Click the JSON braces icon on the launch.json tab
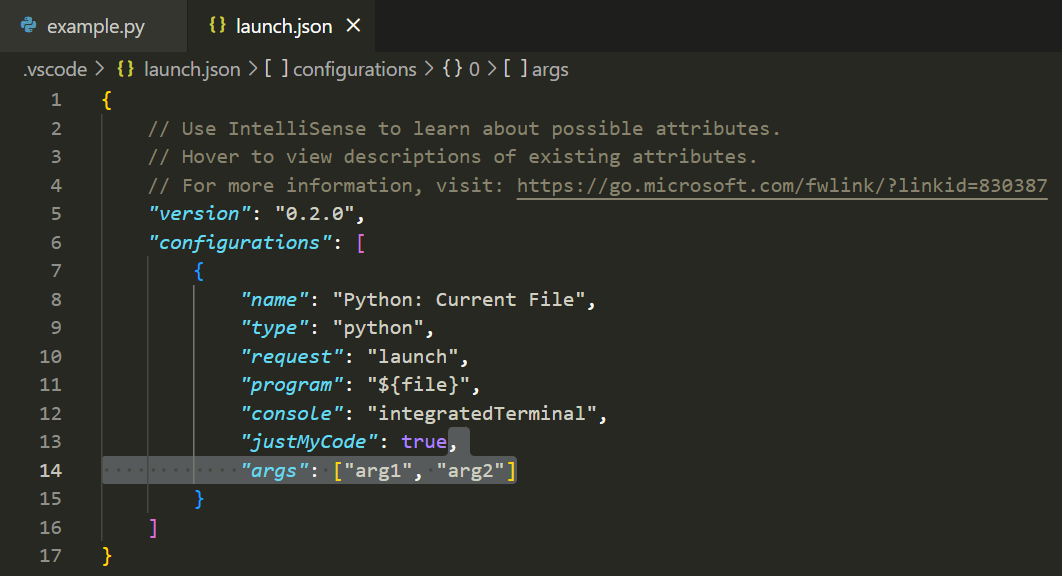This screenshot has height=576, width=1062. tap(216, 26)
